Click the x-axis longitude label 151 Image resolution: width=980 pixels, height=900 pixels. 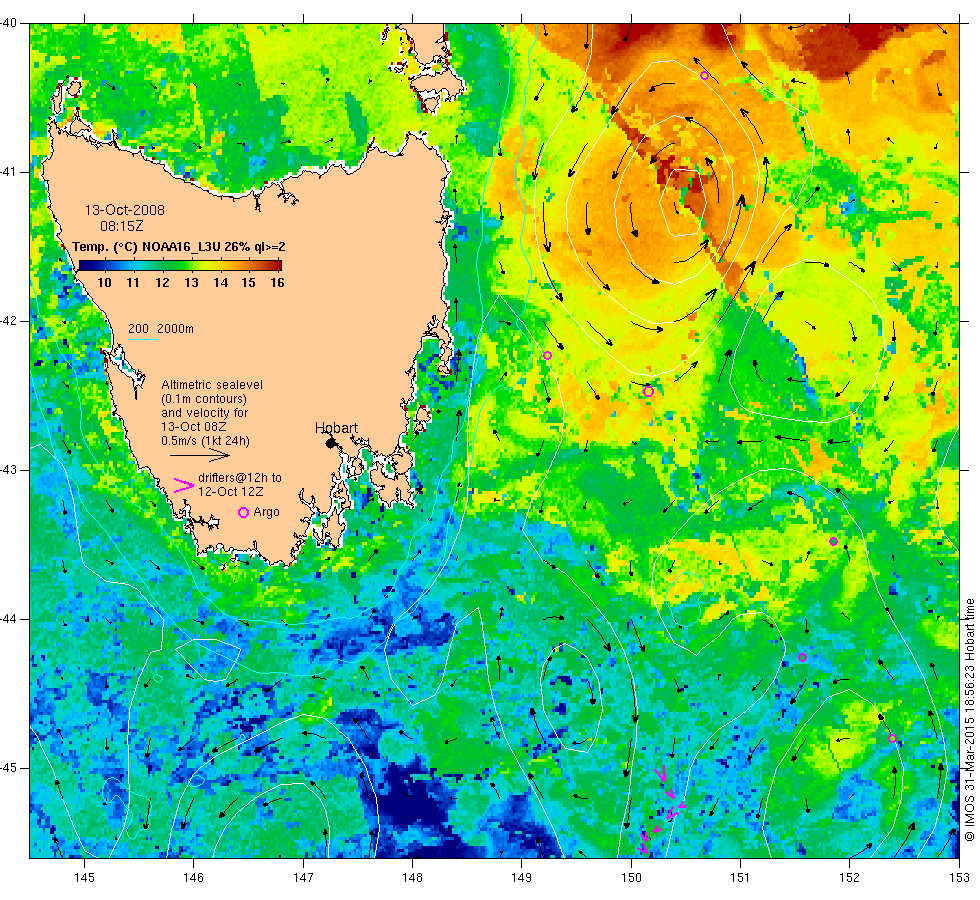coord(740,878)
